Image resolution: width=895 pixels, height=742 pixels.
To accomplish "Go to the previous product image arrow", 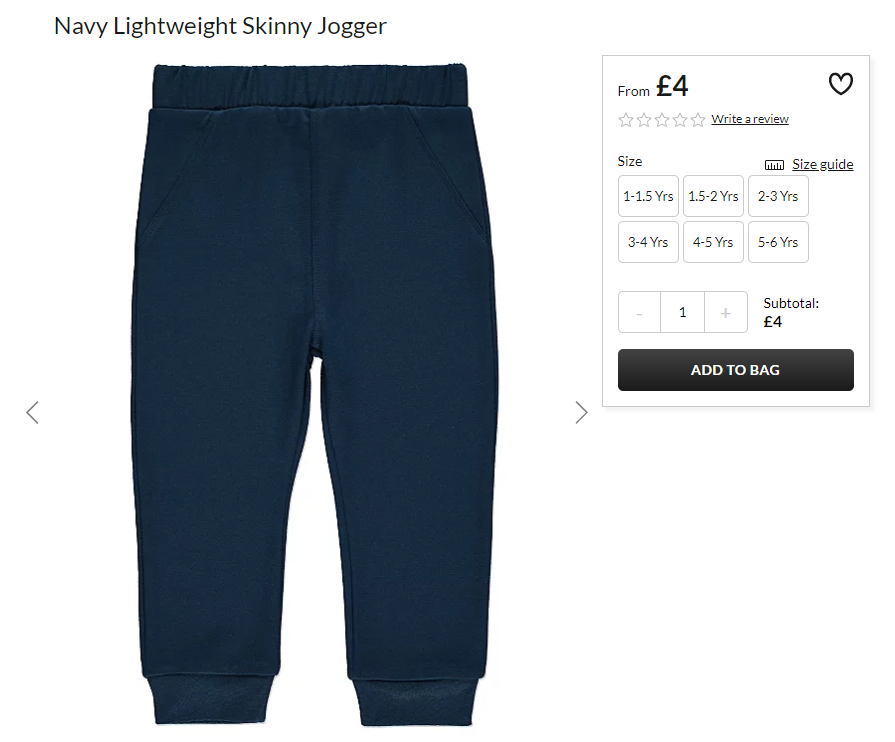I will 33,413.
